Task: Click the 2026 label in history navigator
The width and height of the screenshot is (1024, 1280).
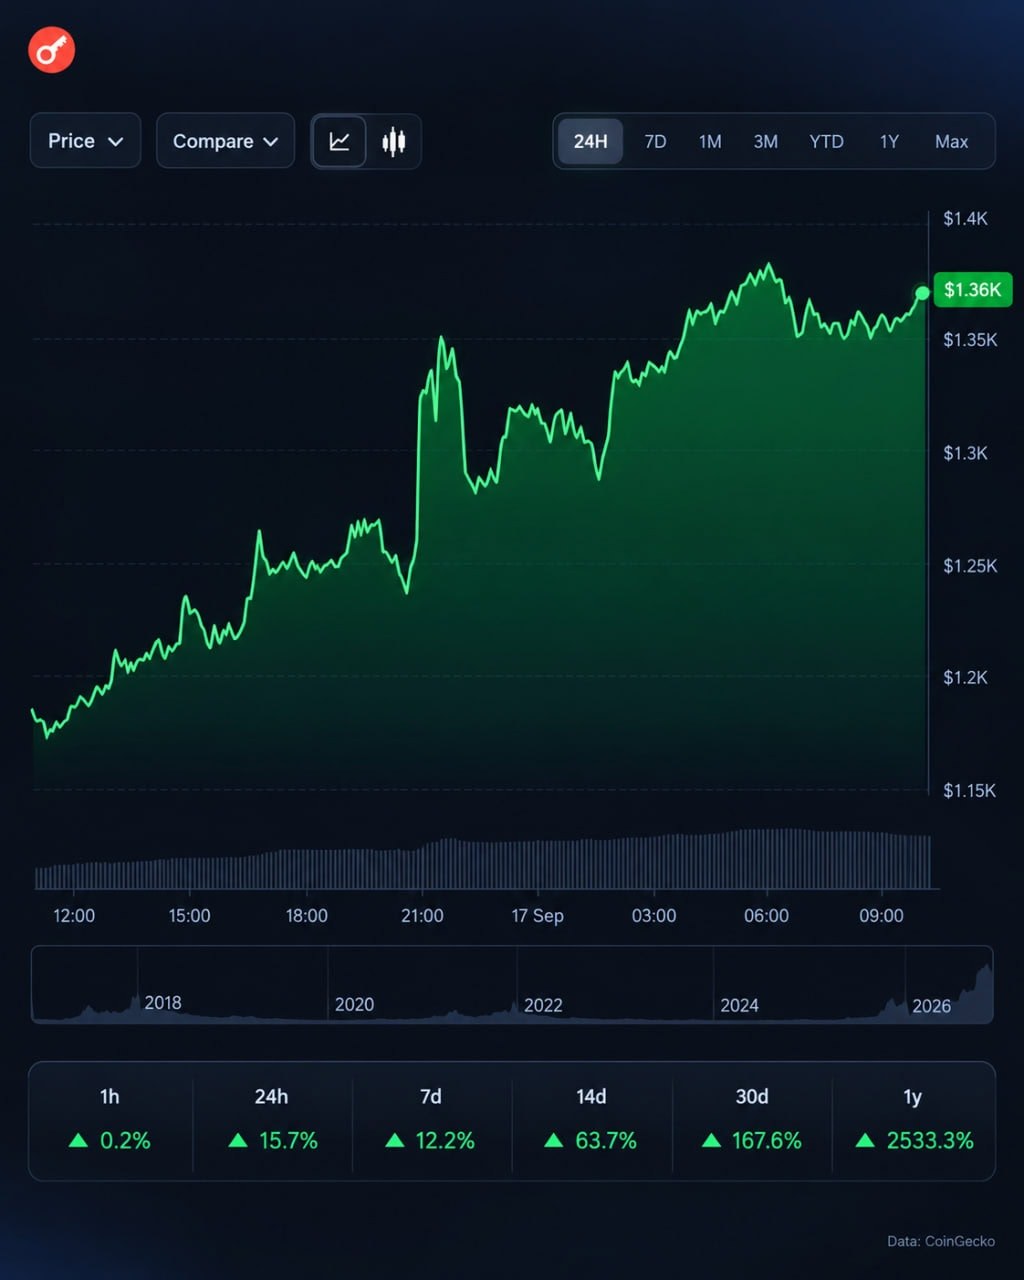Action: point(931,1006)
